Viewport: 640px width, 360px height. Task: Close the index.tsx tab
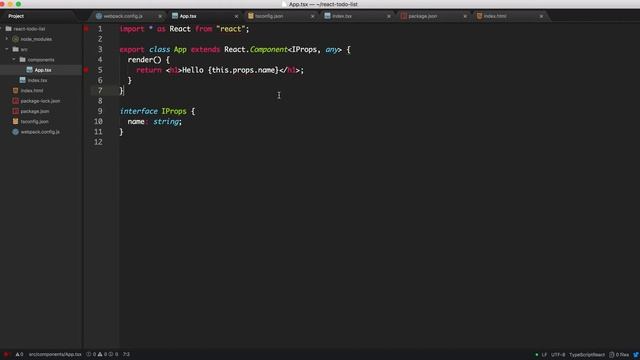(389, 16)
